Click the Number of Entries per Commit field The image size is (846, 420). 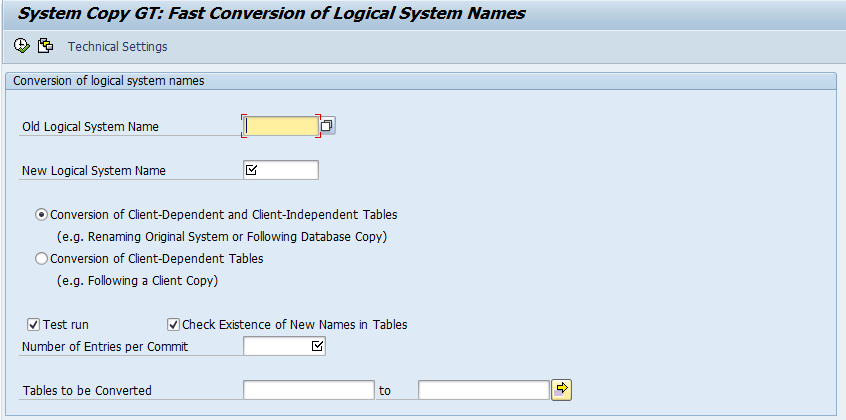(277, 346)
